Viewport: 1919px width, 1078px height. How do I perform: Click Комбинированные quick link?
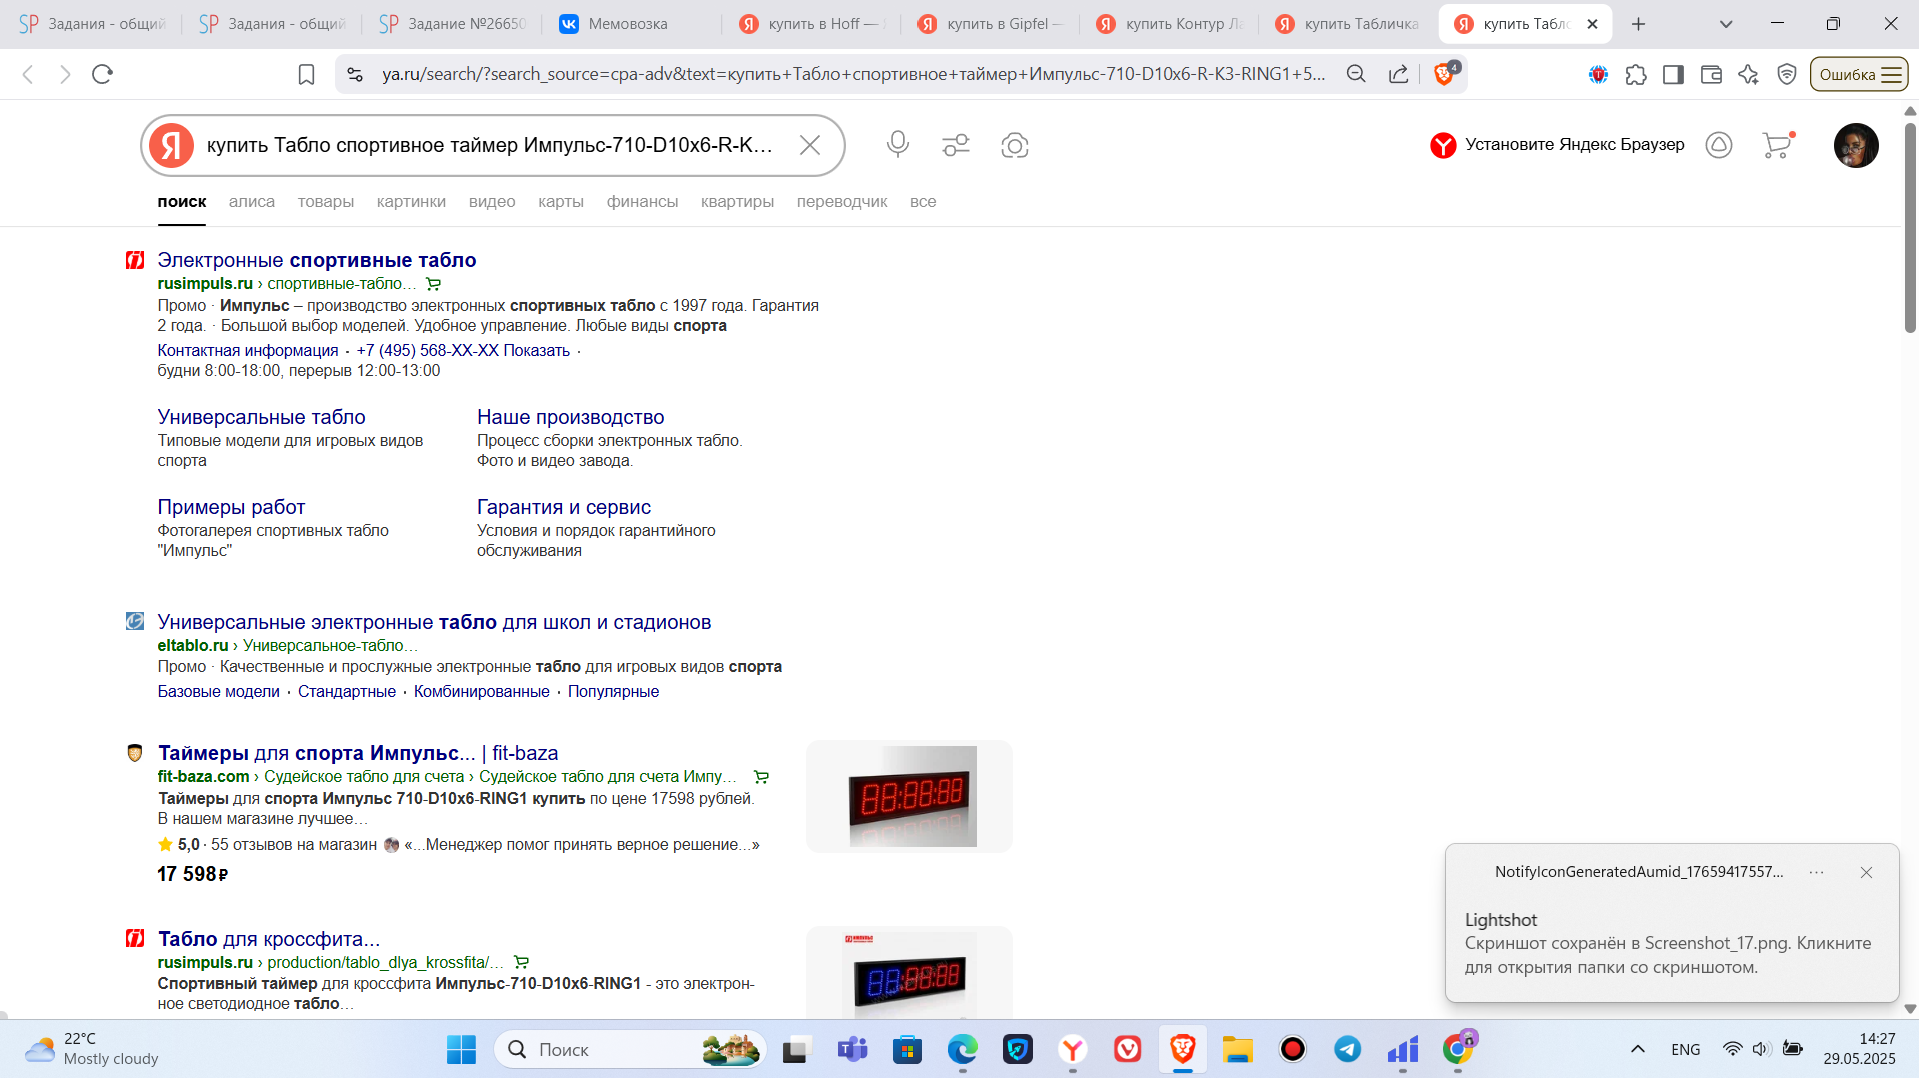pyautogui.click(x=482, y=692)
